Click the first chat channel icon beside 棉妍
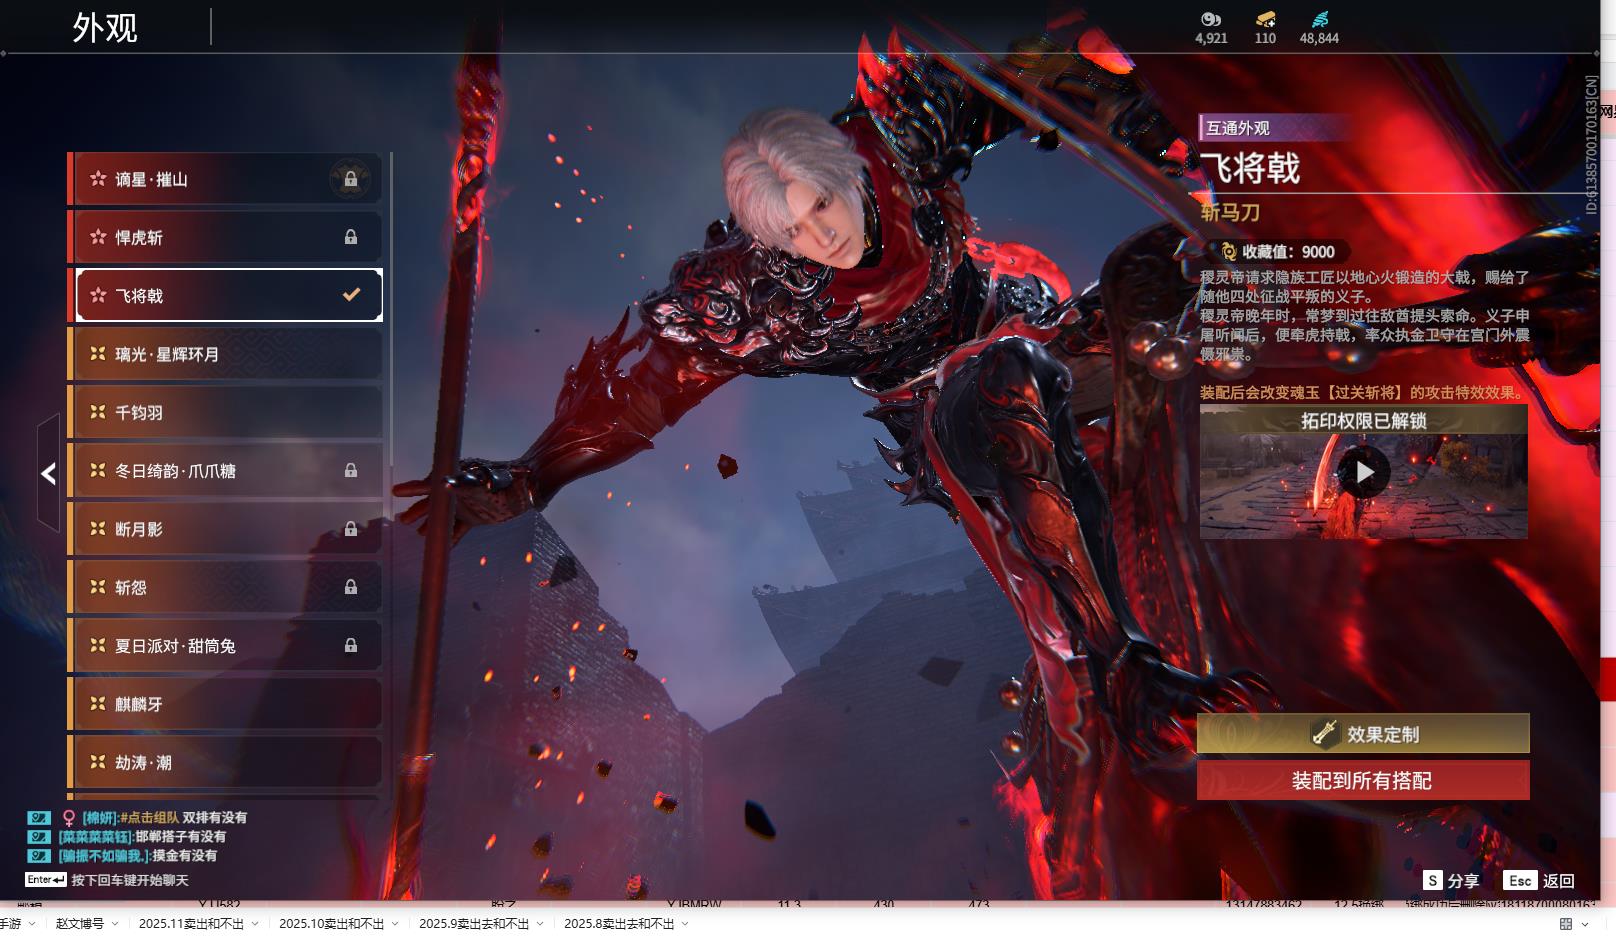This screenshot has height=939, width=1616. tap(38, 817)
